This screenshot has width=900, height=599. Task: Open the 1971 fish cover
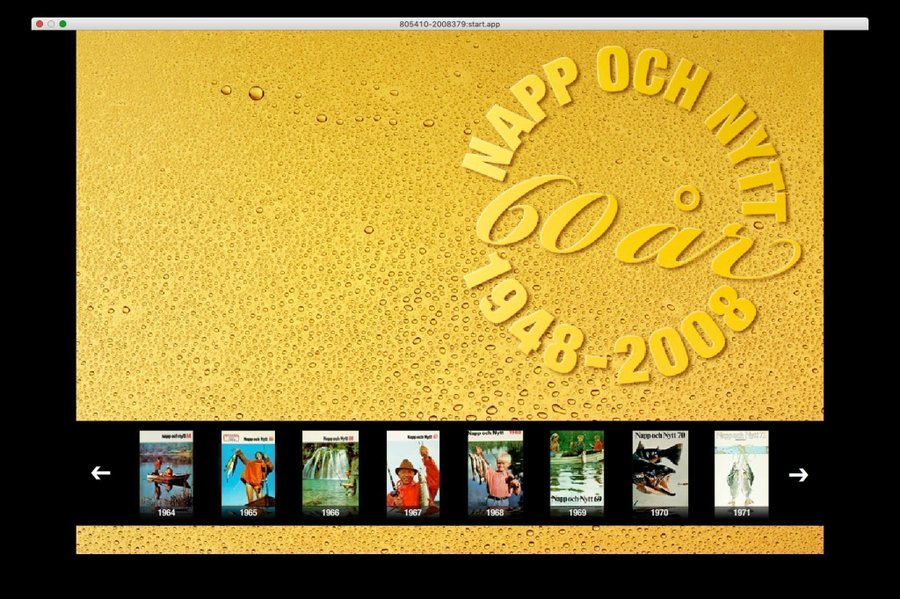coord(742,474)
